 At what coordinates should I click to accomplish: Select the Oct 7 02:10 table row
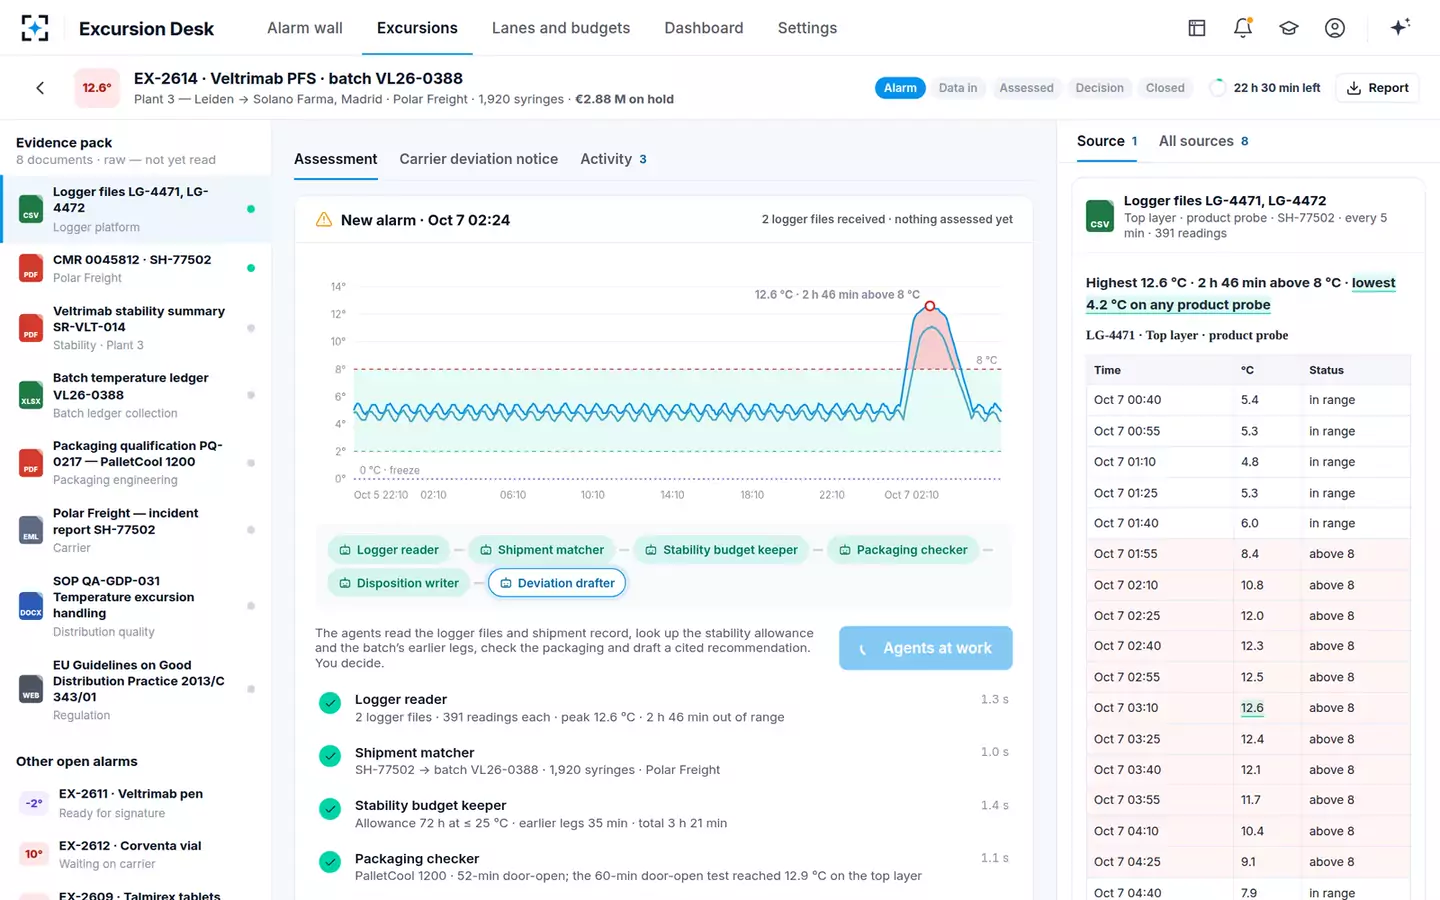pos(1248,585)
